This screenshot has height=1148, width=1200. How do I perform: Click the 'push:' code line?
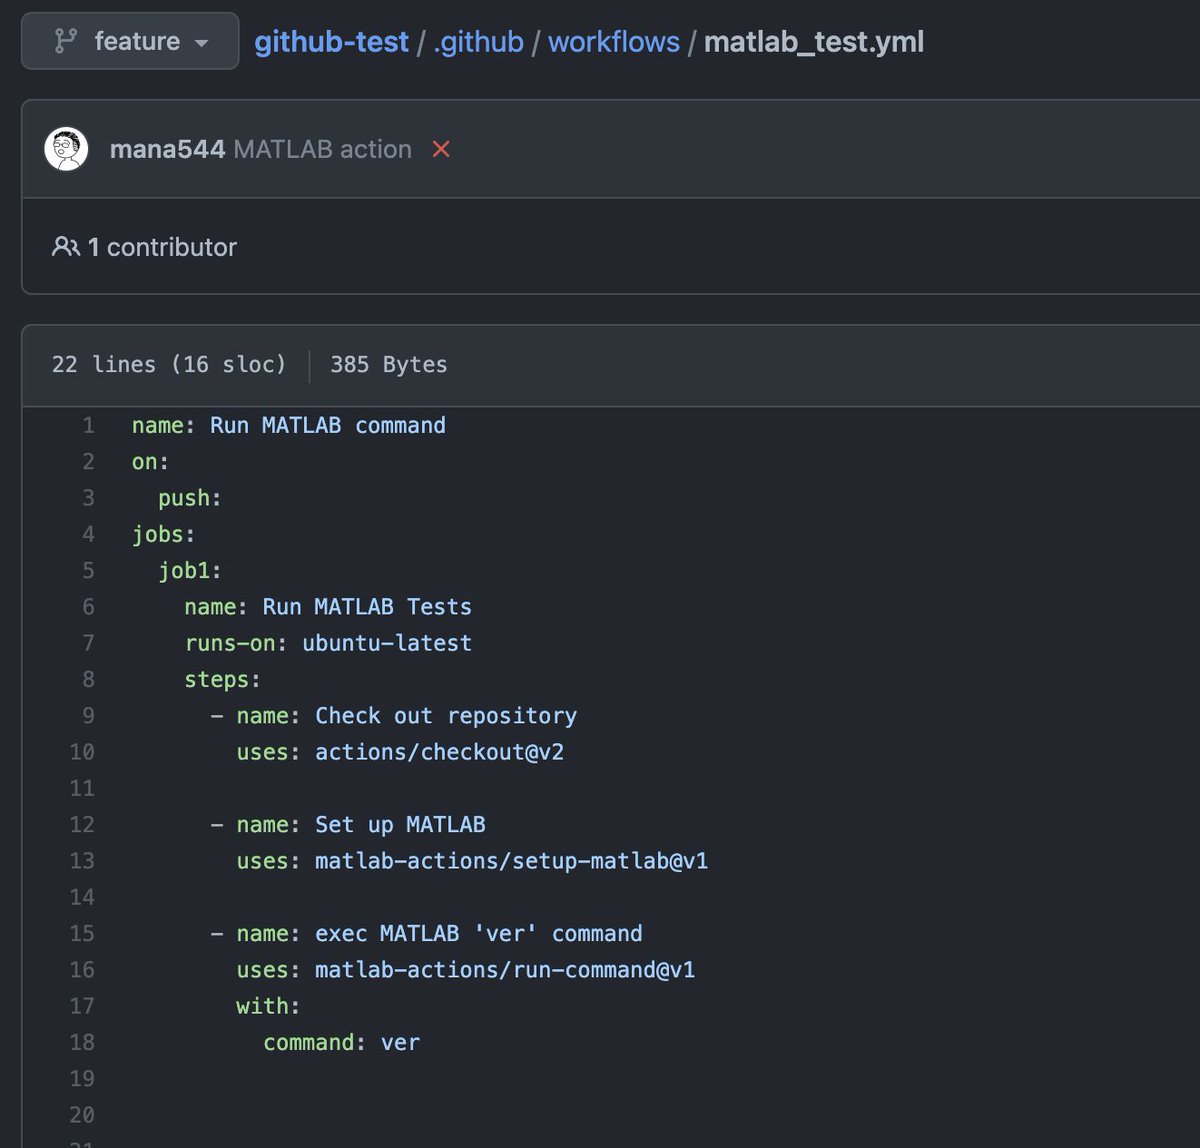tap(190, 498)
